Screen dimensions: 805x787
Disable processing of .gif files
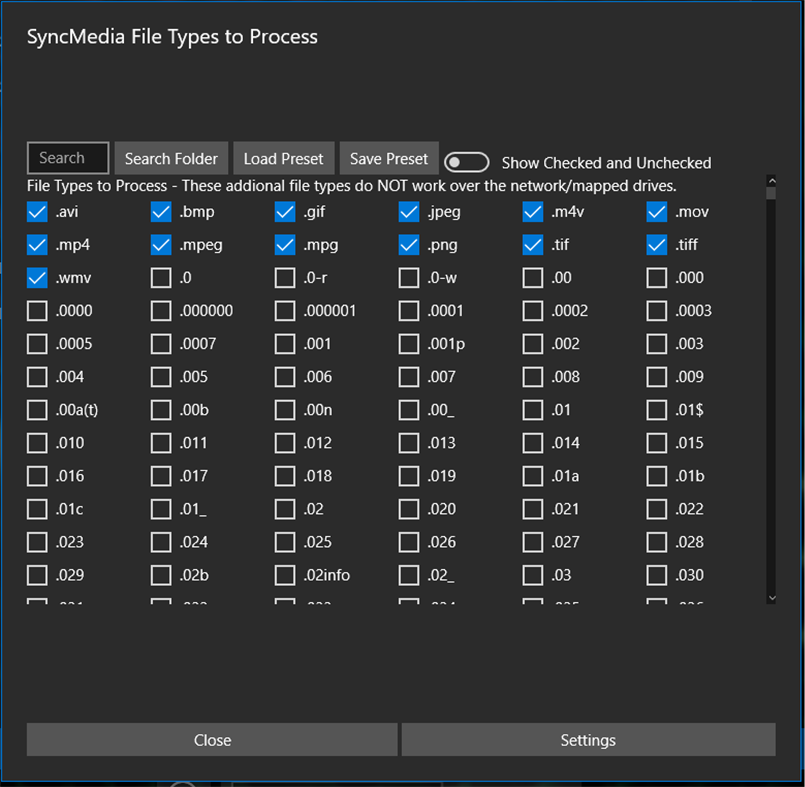tap(285, 211)
